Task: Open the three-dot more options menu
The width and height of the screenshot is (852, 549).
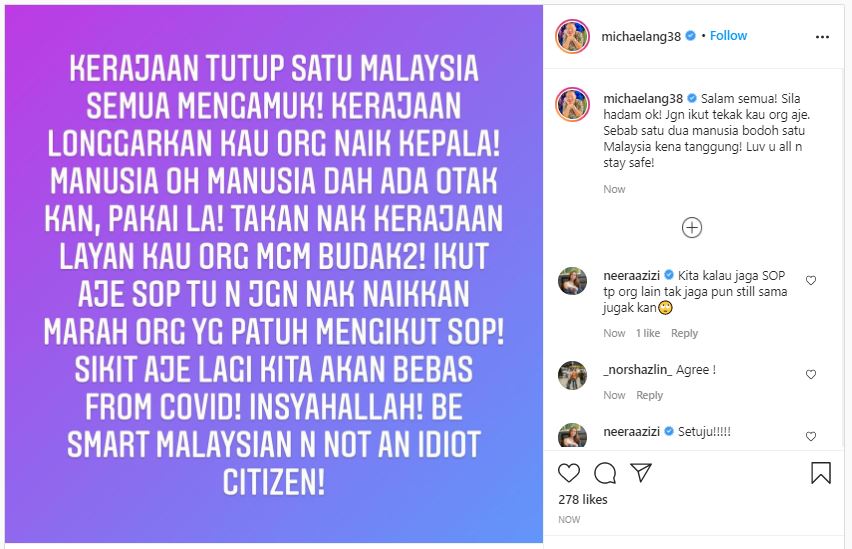Action: 822,36
